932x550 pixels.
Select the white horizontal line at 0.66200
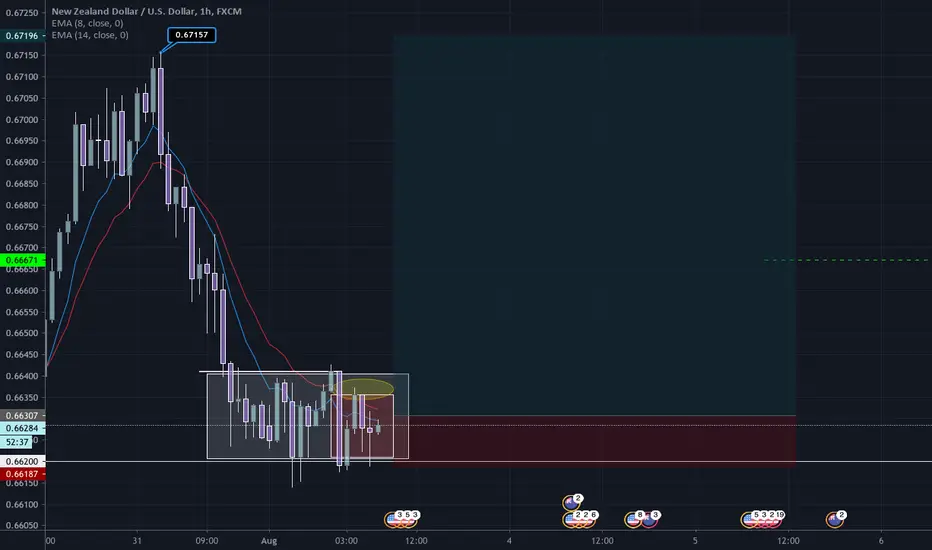coord(489,461)
